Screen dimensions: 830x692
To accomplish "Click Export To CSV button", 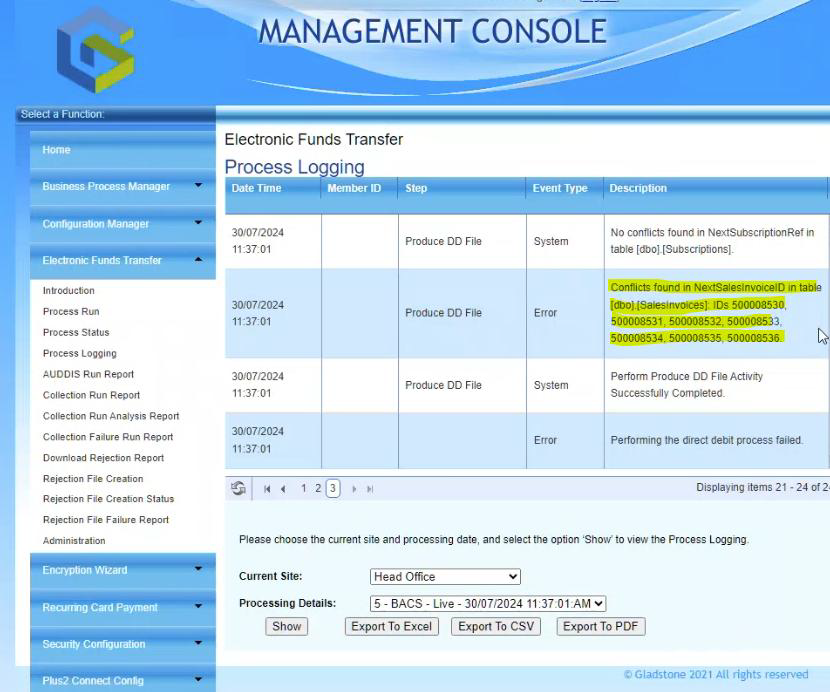I will click(x=496, y=626).
